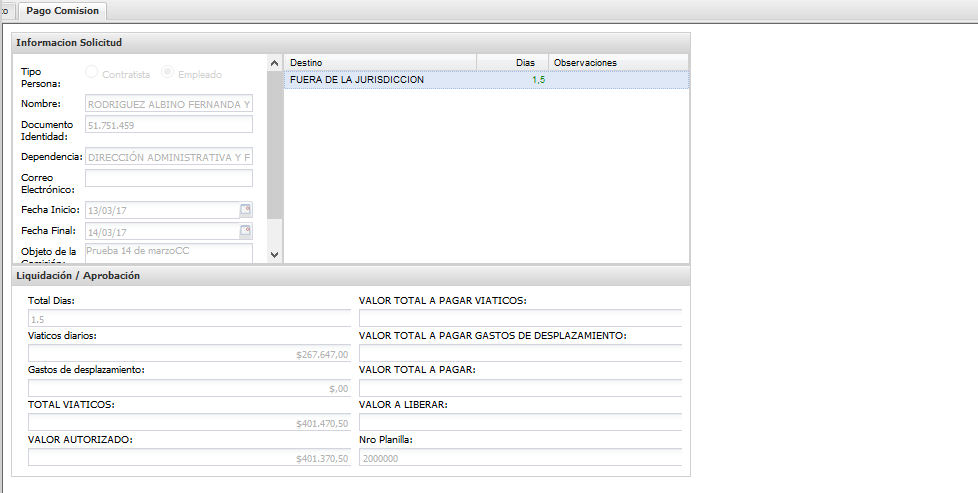The width and height of the screenshot is (978, 493).
Task: Click the Nro Planilla field
Action: [520, 458]
